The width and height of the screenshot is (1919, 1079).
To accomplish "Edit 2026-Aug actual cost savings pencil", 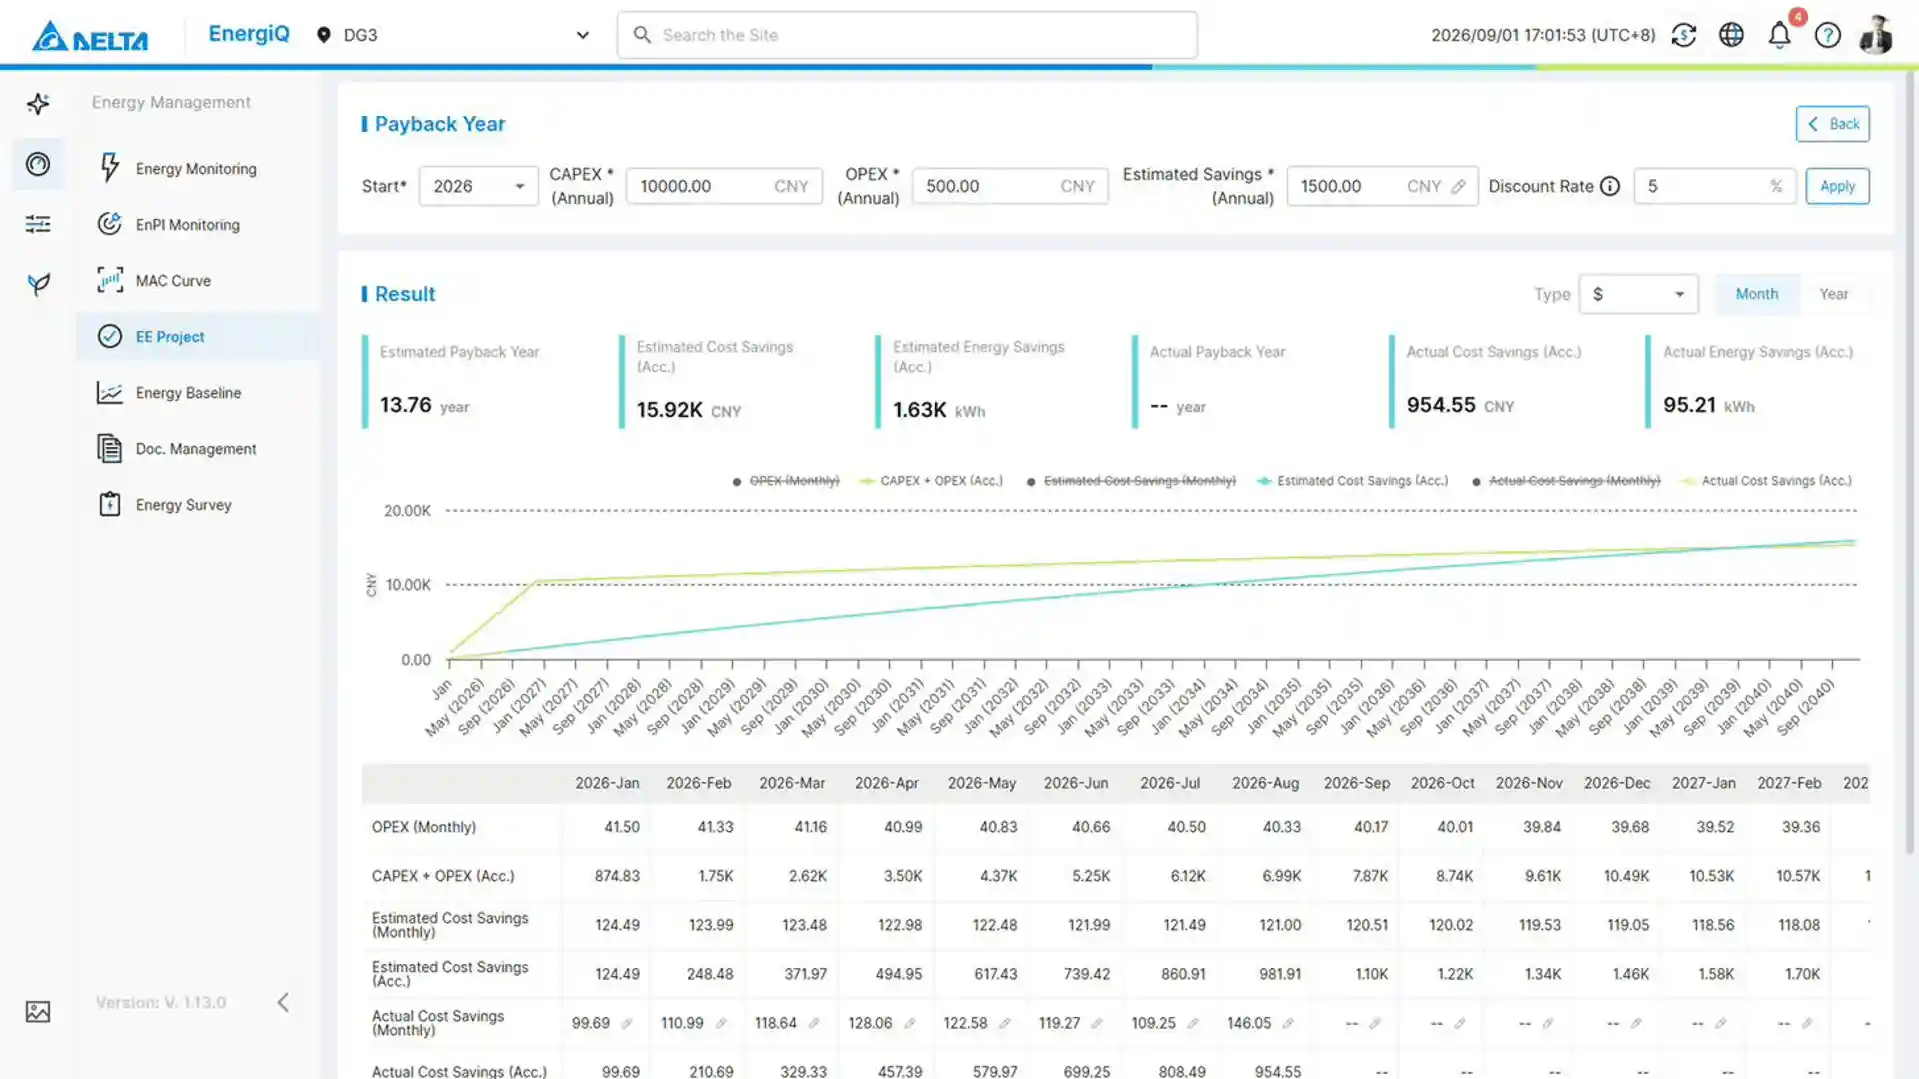I will pyautogui.click(x=1288, y=1023).
